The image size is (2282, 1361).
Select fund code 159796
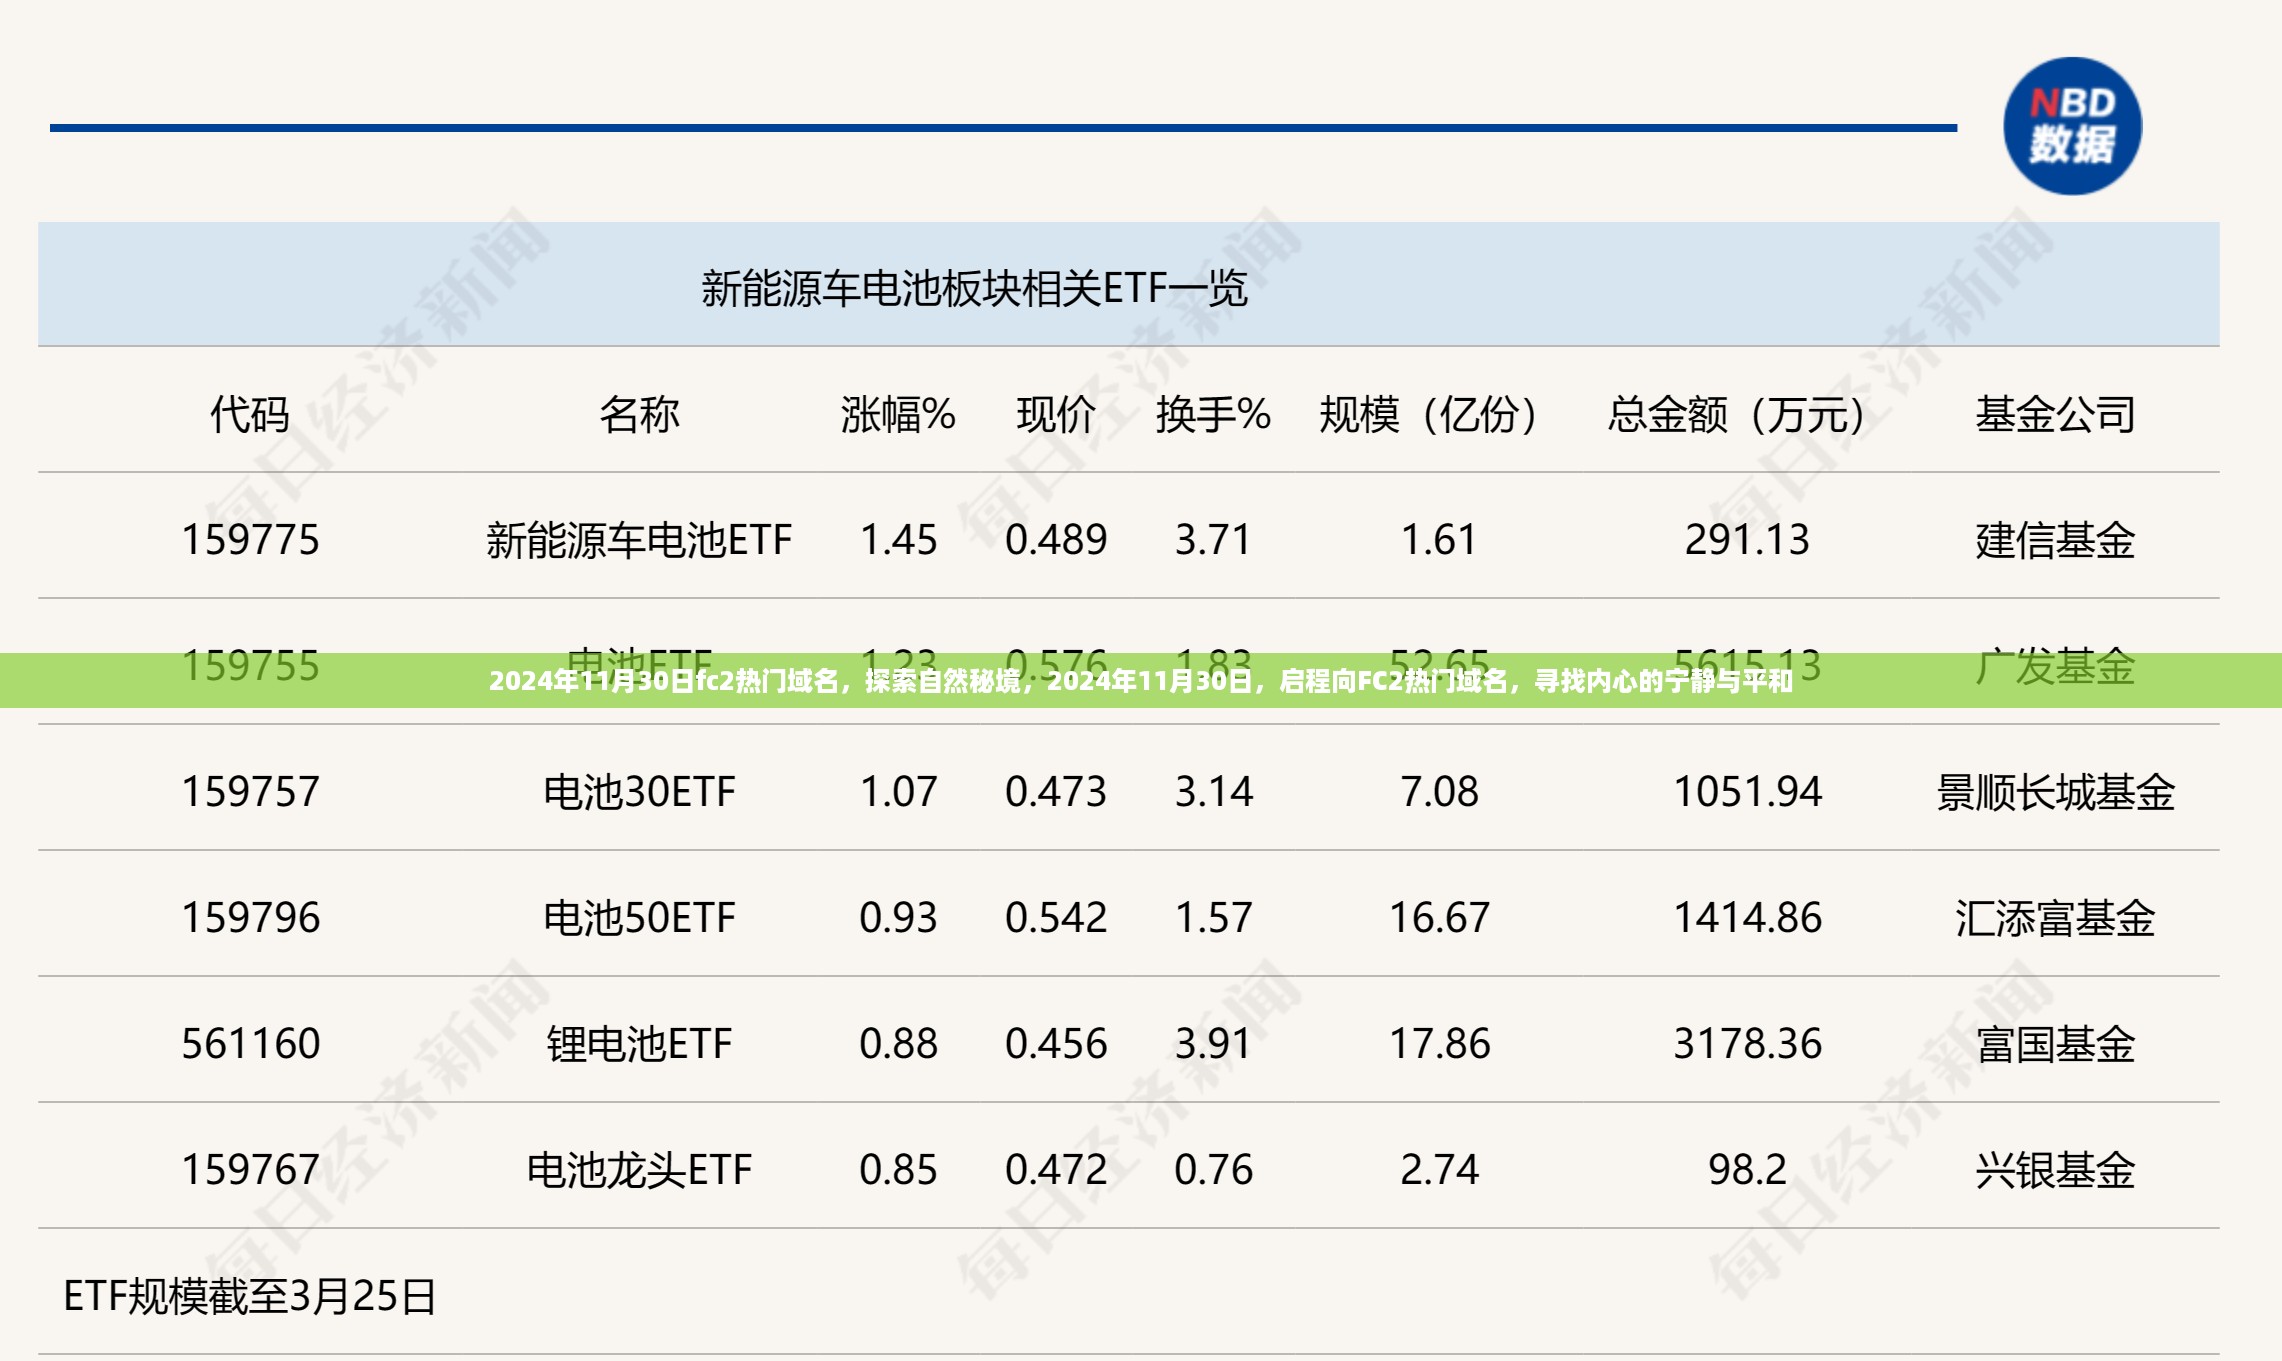250,918
